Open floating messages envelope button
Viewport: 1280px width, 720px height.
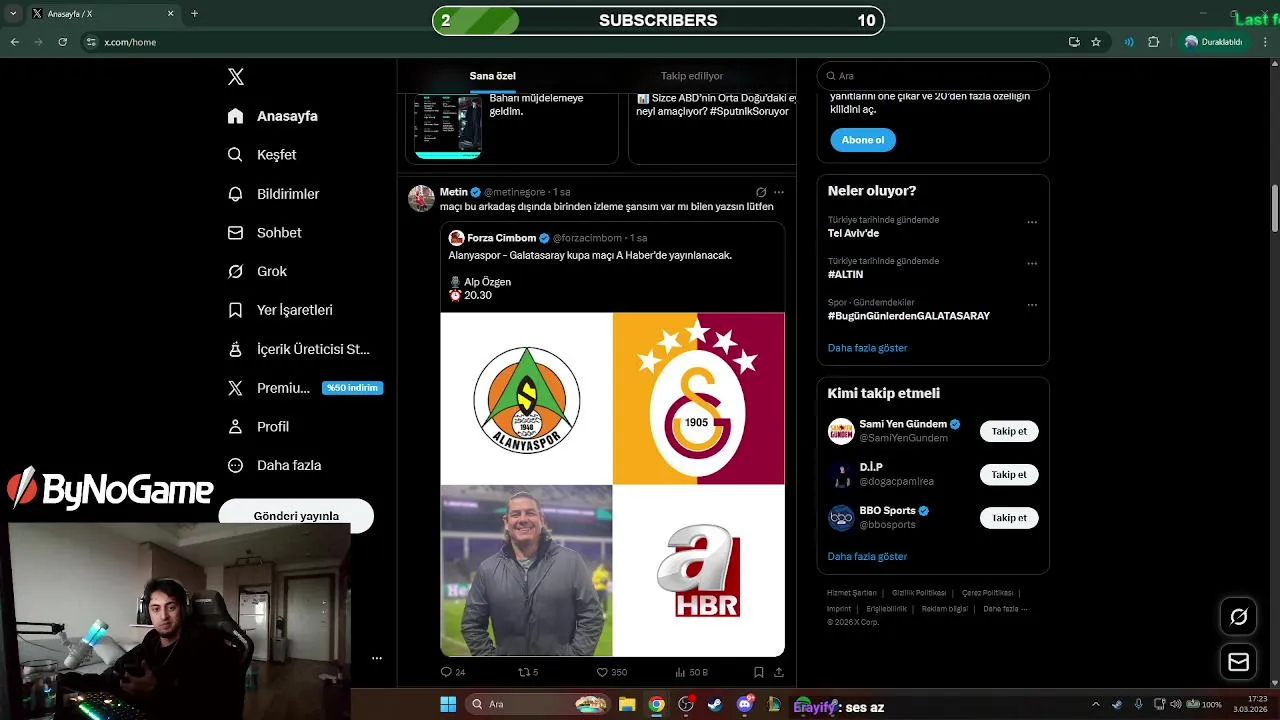[1238, 662]
